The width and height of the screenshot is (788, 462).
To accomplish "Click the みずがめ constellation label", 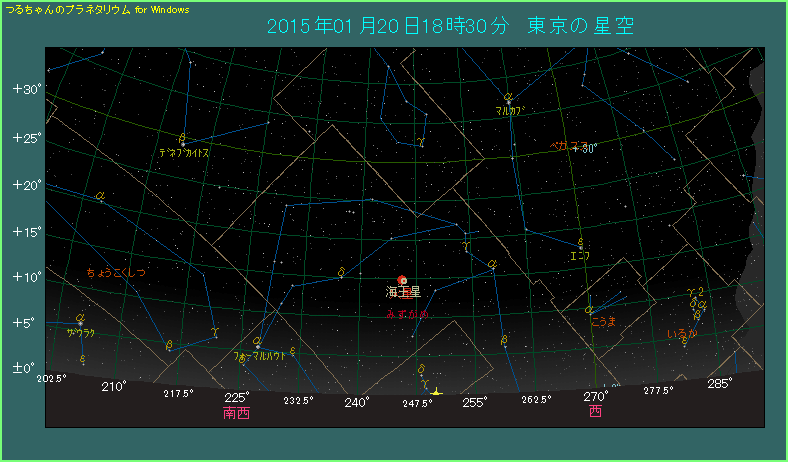I will coord(407,314).
